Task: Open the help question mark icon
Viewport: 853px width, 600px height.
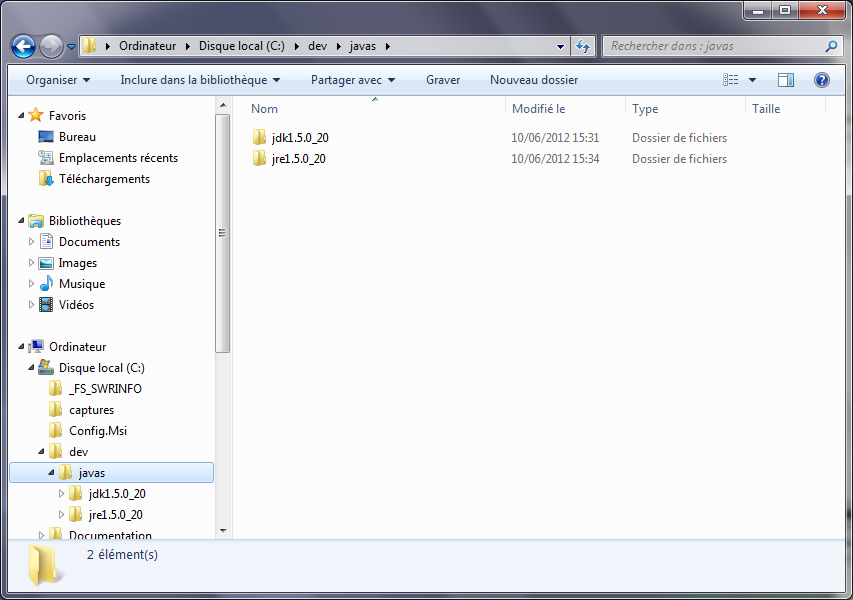Action: (821, 80)
